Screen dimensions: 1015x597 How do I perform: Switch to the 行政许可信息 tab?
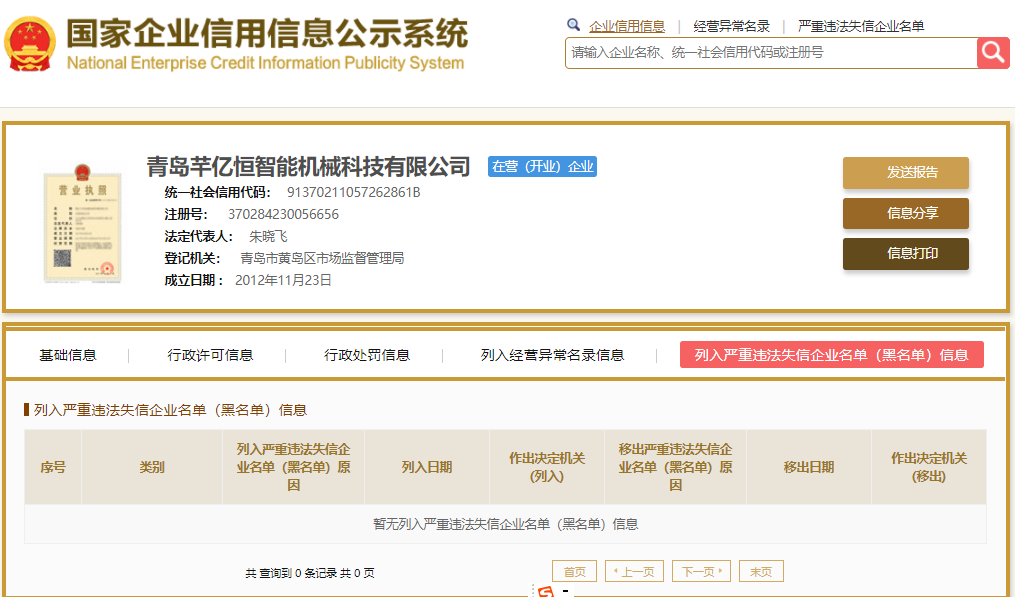210,355
